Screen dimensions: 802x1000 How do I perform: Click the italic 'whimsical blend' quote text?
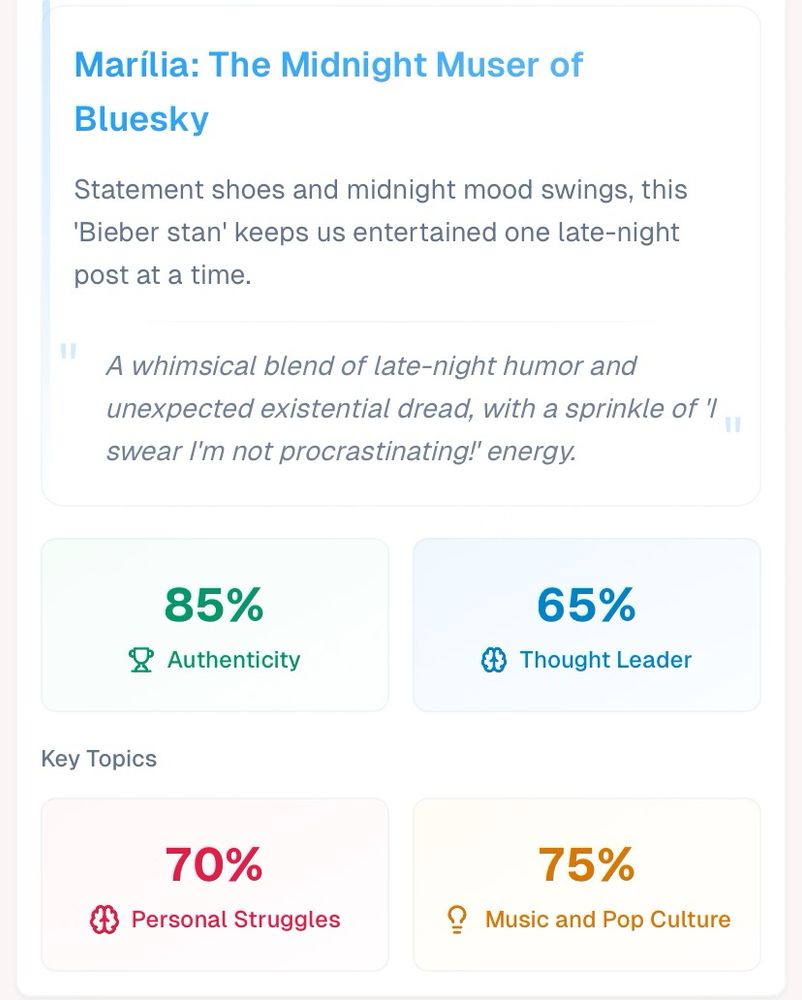(x=410, y=408)
